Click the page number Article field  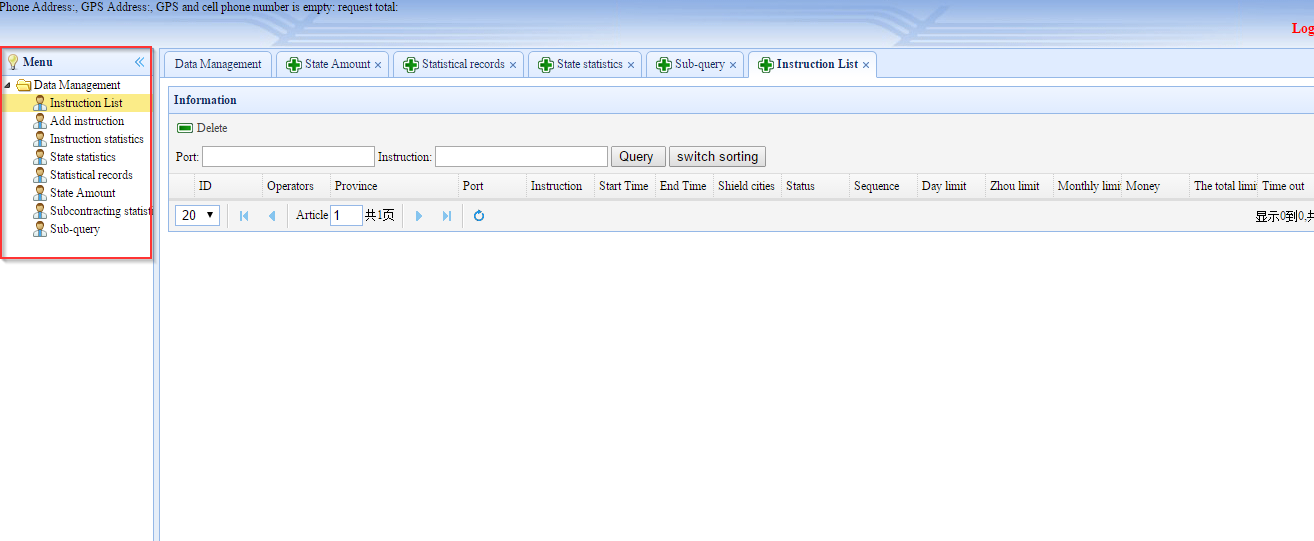(x=346, y=216)
